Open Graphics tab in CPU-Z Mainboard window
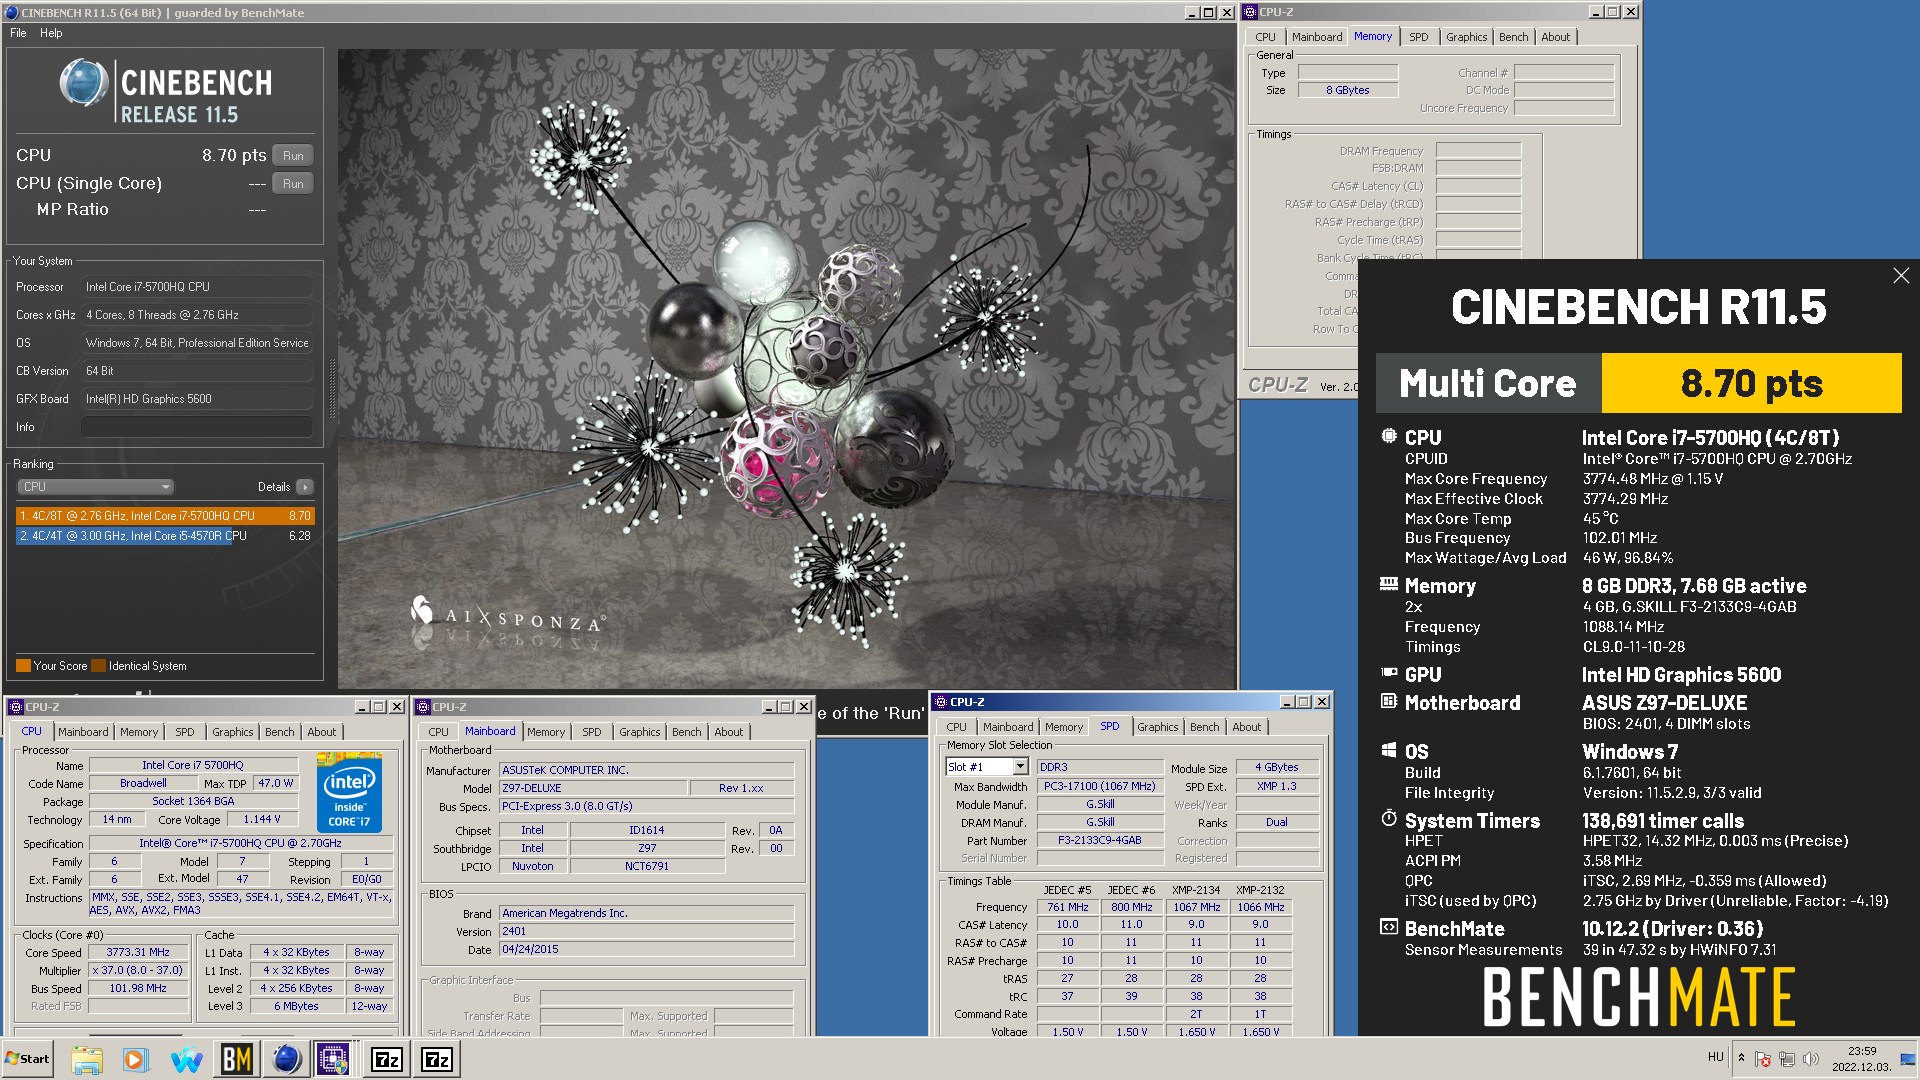1920x1080 pixels. 639,732
